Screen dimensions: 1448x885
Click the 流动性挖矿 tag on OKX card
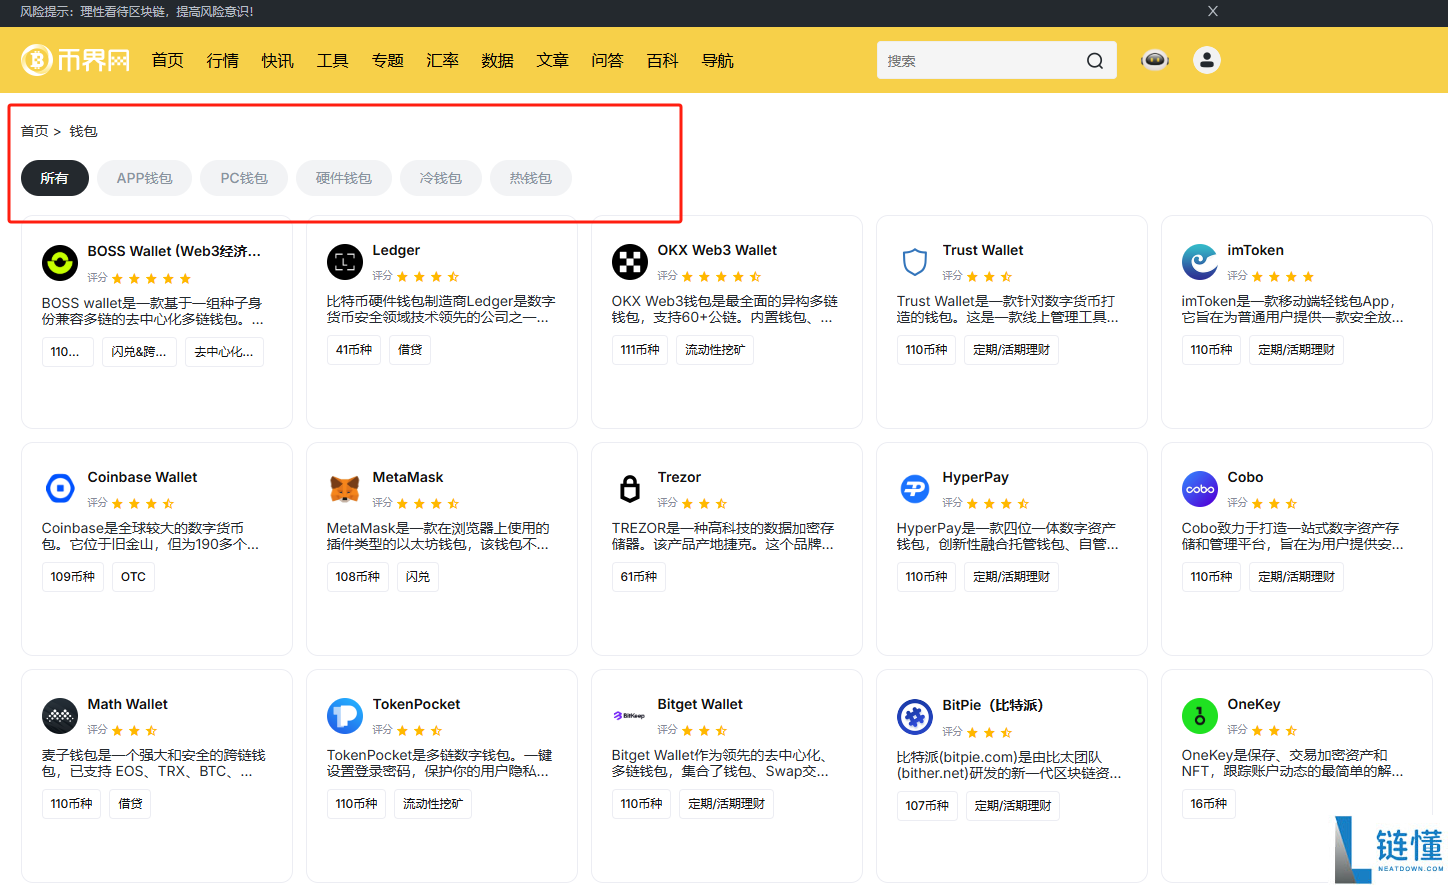pos(715,350)
